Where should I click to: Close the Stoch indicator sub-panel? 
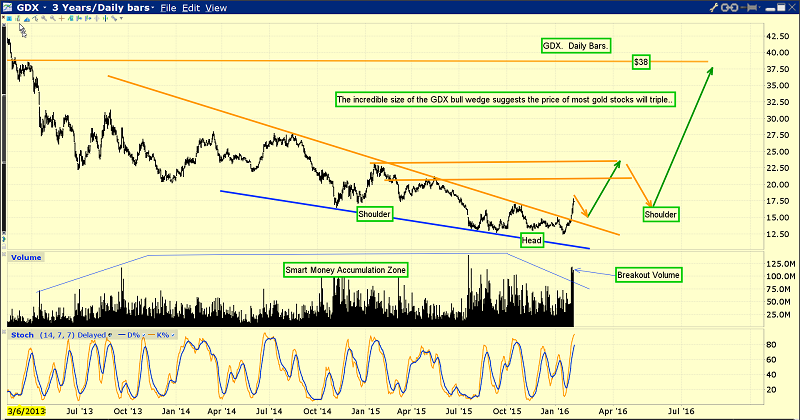click(4, 332)
